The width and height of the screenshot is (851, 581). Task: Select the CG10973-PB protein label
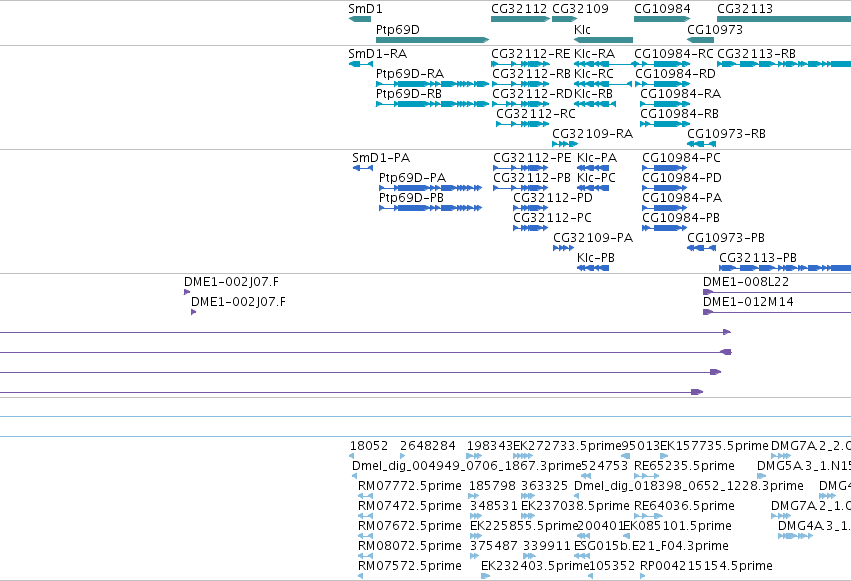coord(726,238)
